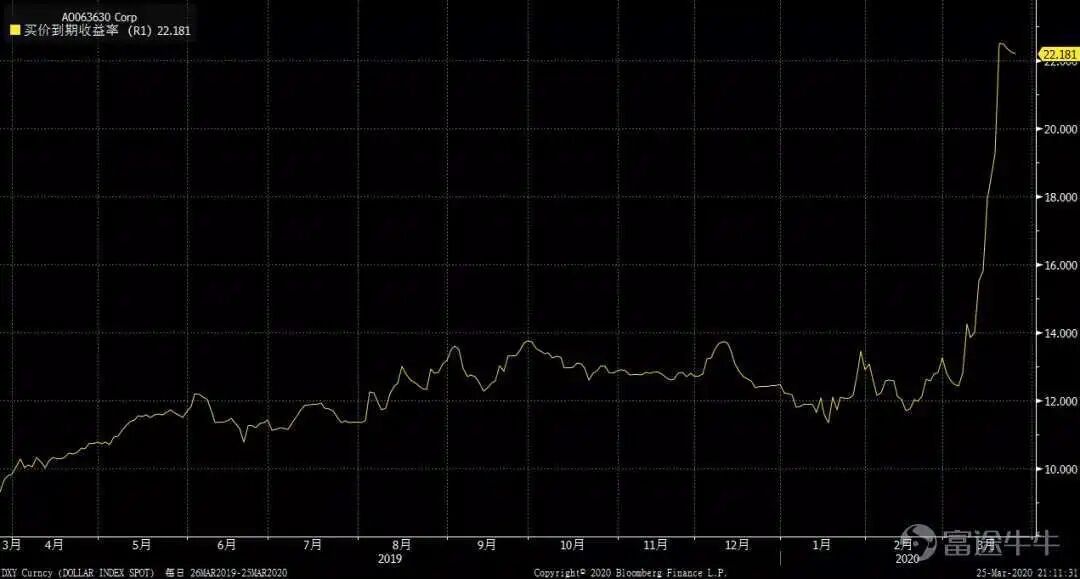Viewport: 1080px width, 579px height.
Task: Click the 2月 x-axis label
Action: click(903, 545)
